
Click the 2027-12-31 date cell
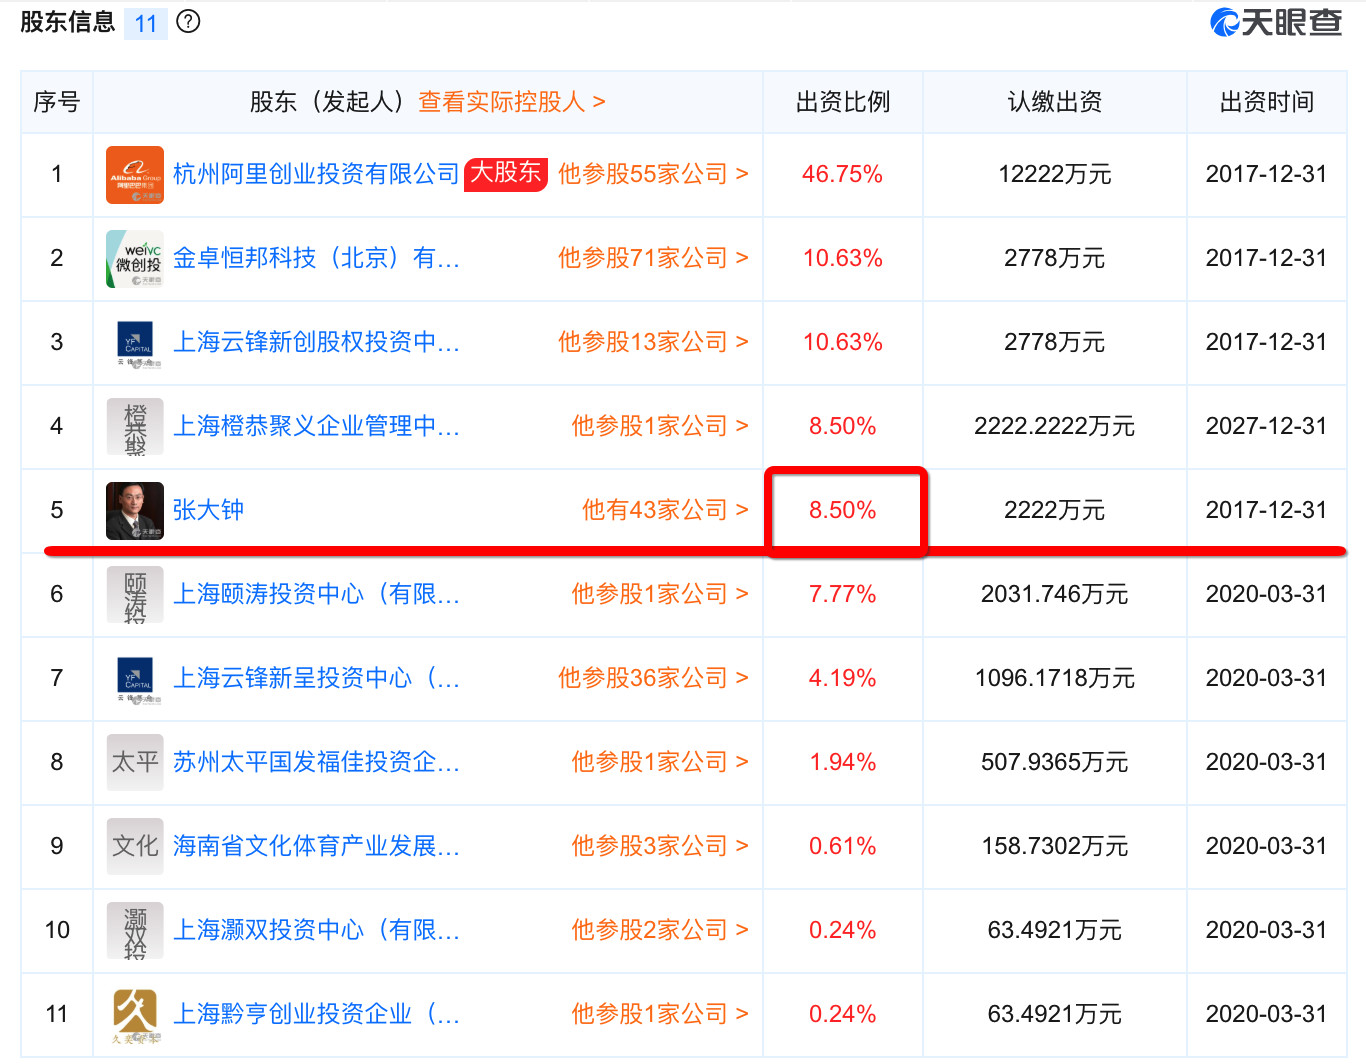pyautogui.click(x=1267, y=426)
